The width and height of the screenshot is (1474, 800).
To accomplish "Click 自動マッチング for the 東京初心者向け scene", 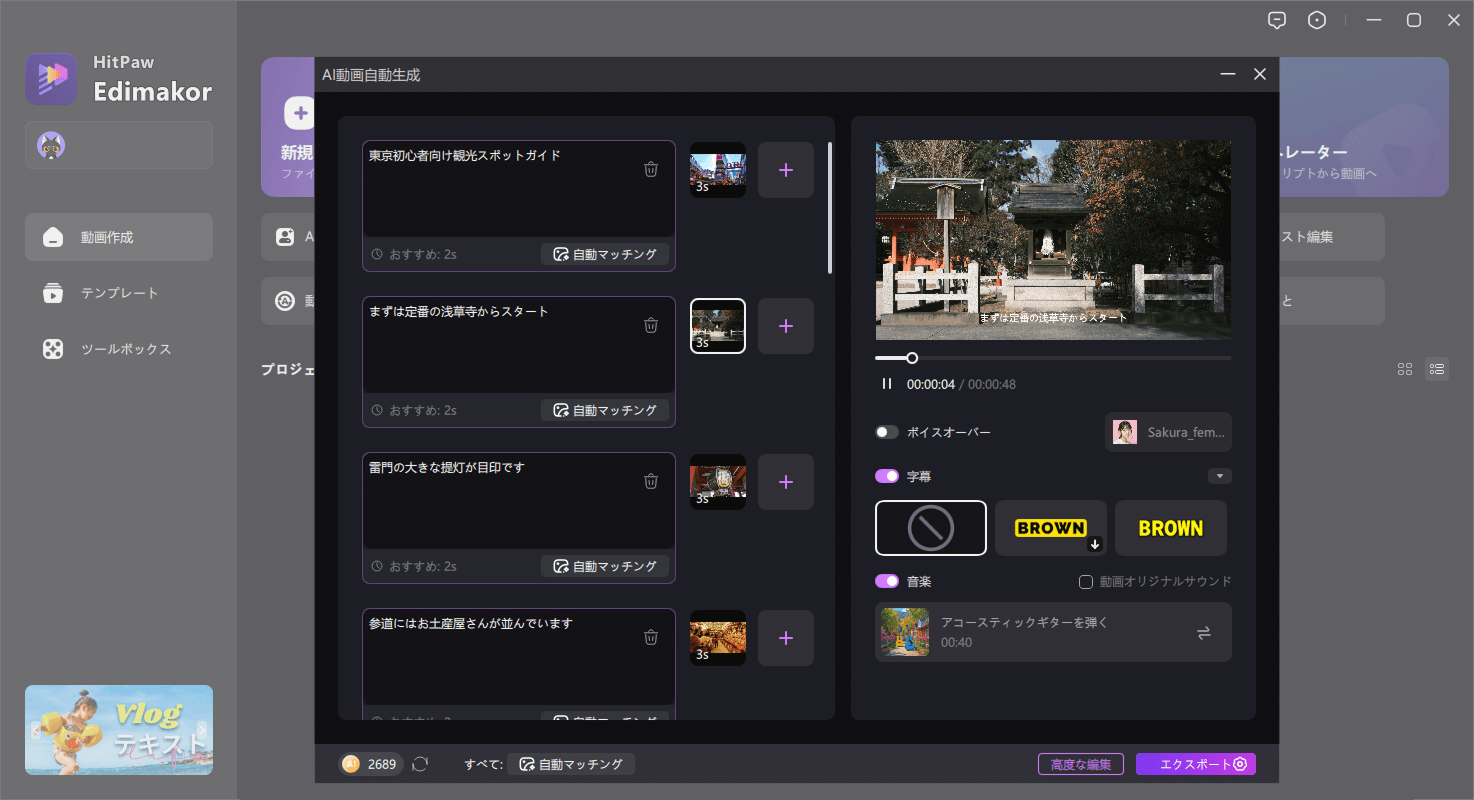I will [605, 254].
